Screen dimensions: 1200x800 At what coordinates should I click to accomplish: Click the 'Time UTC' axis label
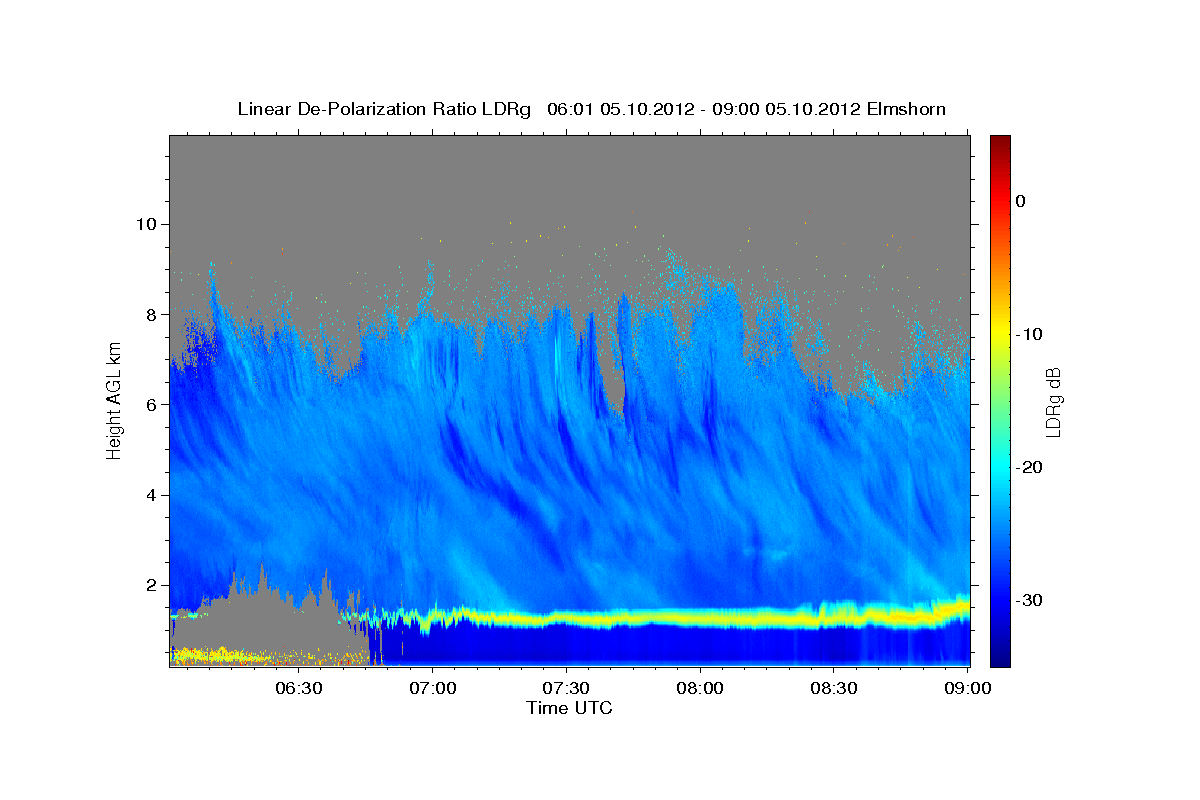(x=569, y=708)
